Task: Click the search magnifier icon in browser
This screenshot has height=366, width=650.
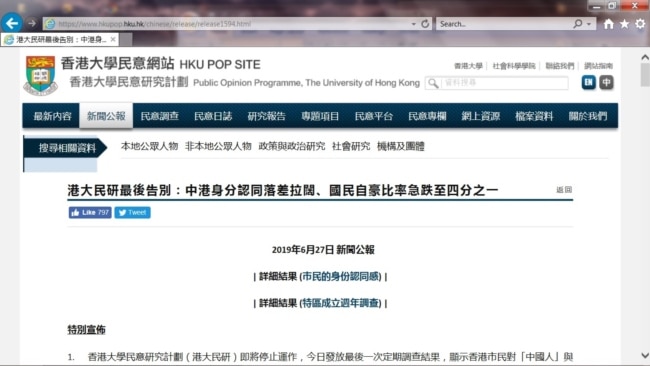Action: tap(577, 24)
